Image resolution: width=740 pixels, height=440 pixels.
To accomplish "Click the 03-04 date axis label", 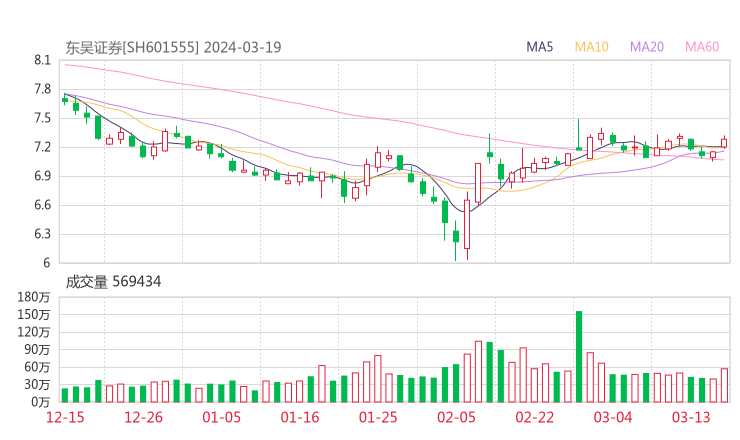I will click(613, 417).
